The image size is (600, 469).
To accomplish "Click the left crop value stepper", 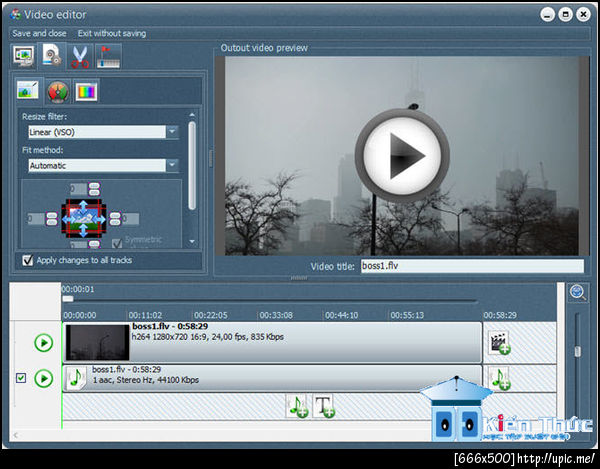I will pyautogui.click(x=51, y=219).
